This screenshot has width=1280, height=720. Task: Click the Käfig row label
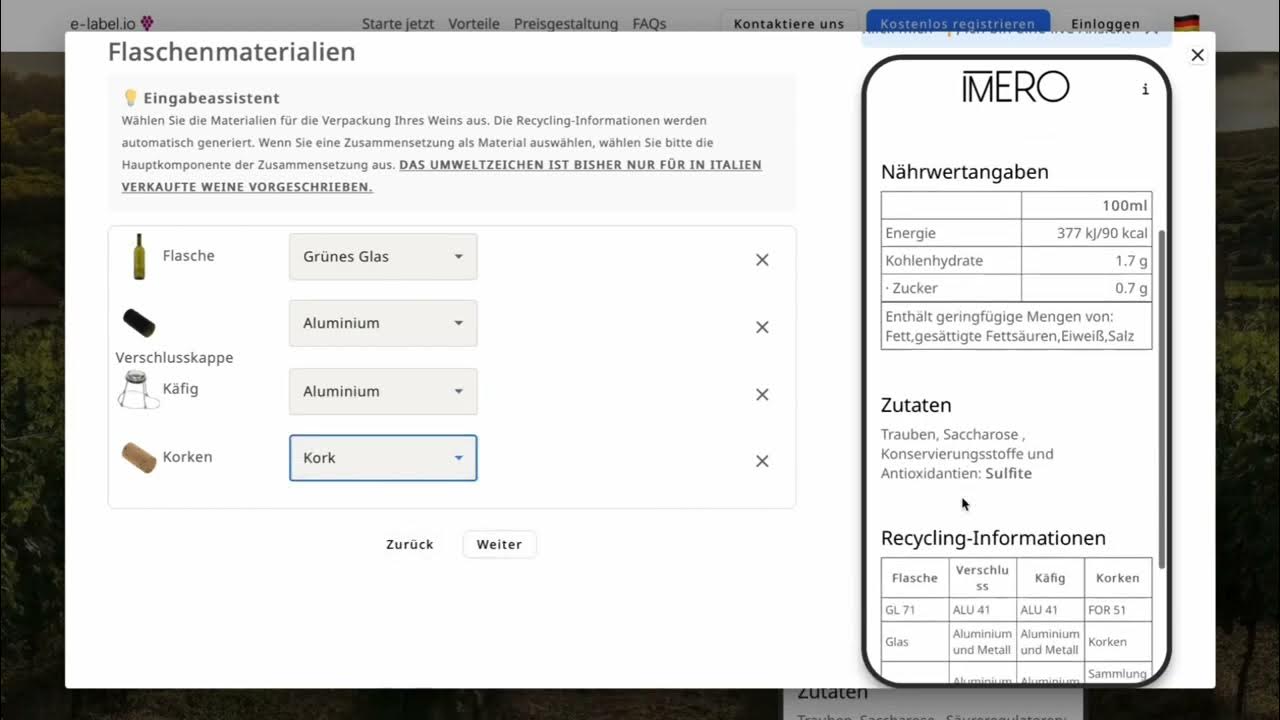click(x=181, y=389)
